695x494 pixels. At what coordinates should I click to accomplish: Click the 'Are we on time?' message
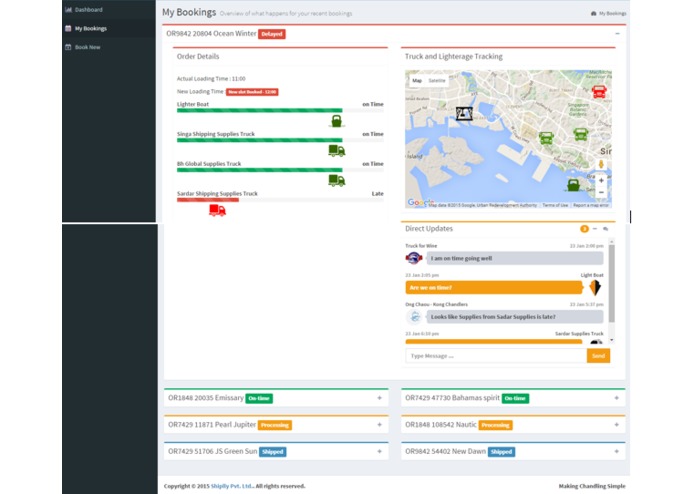493,288
